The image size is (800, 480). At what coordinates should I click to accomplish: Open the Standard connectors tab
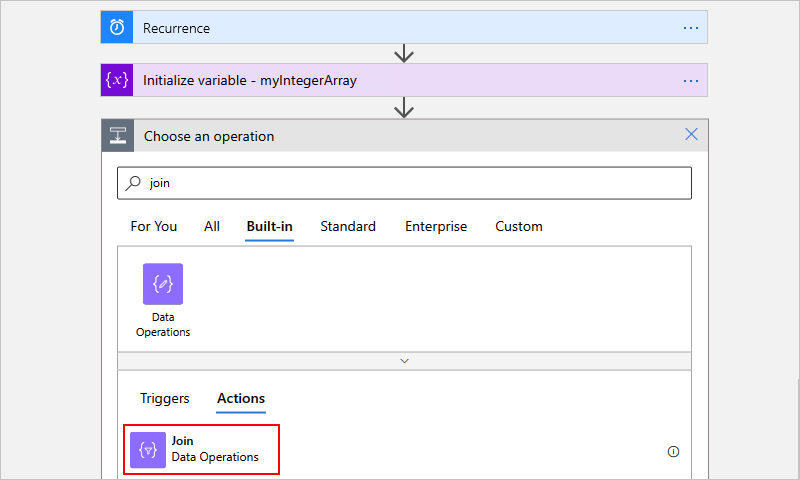coord(348,227)
